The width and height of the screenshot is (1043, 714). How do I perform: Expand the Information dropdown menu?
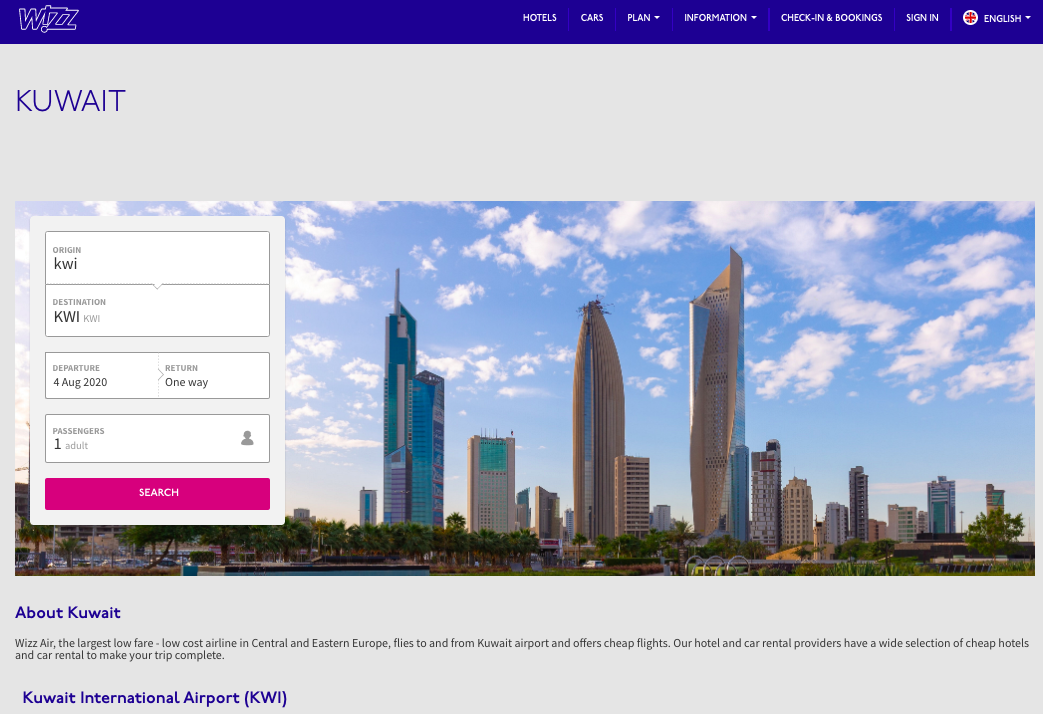720,18
